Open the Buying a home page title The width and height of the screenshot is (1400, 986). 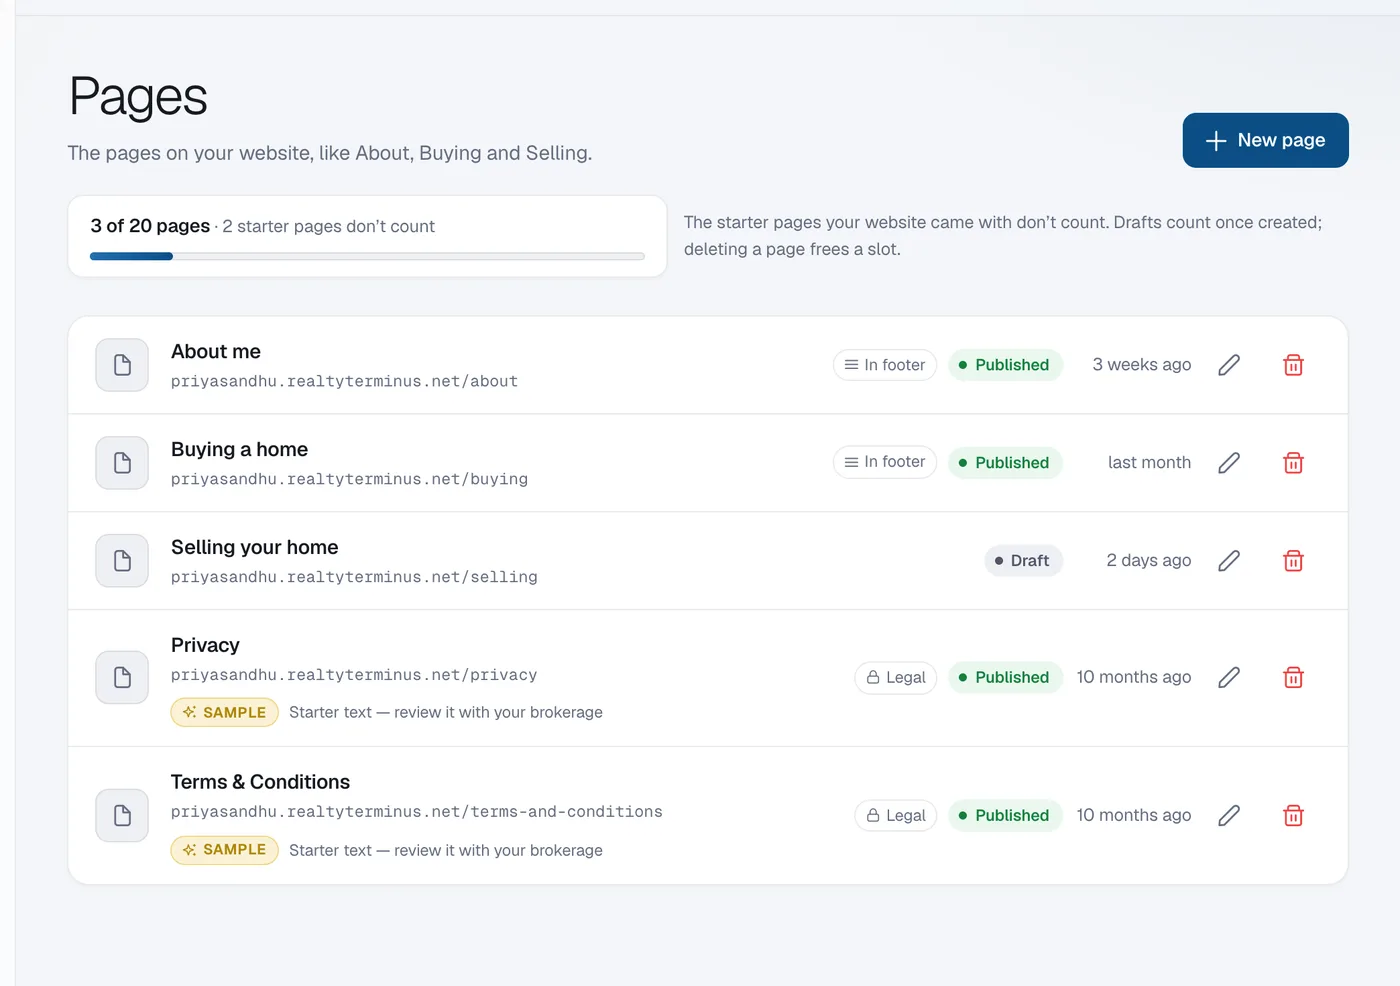pos(240,450)
